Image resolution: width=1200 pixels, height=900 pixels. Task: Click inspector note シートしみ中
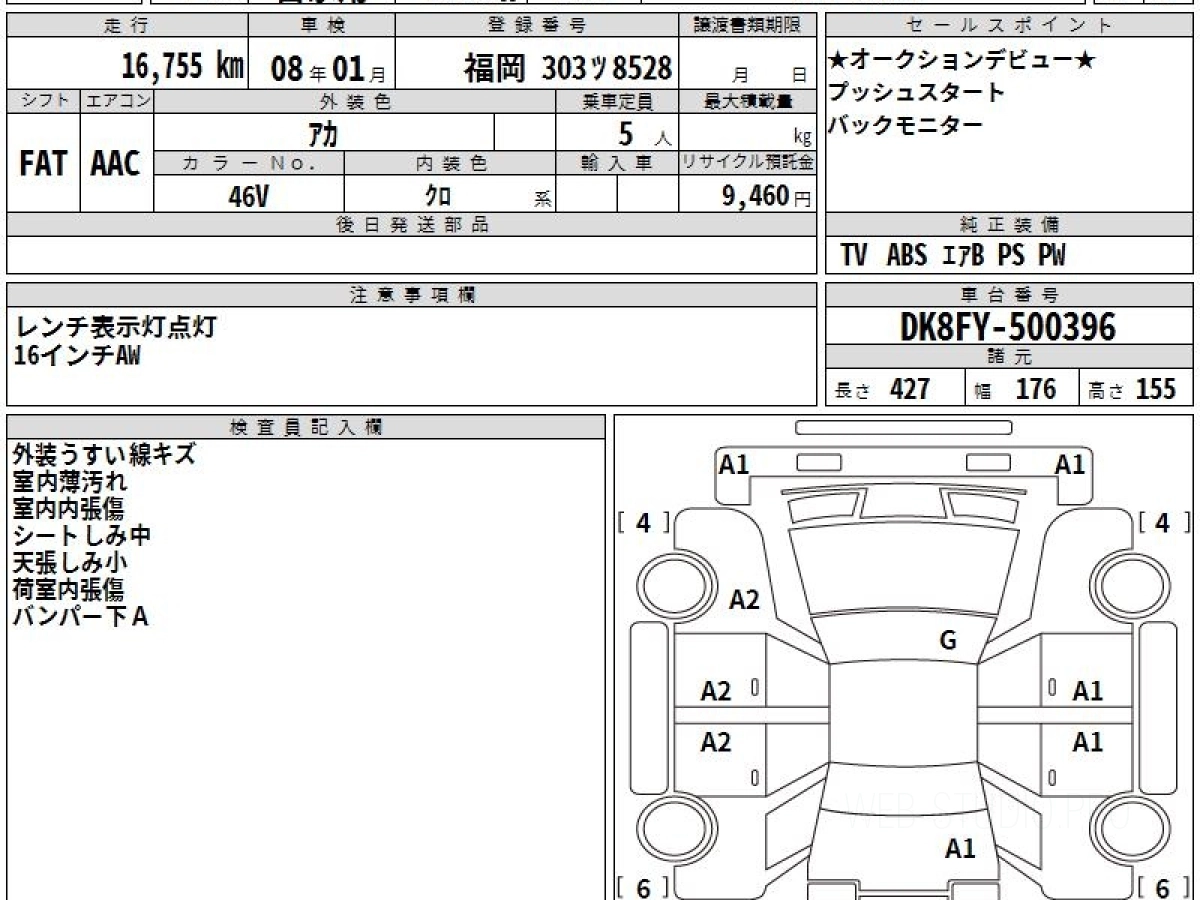pos(82,536)
